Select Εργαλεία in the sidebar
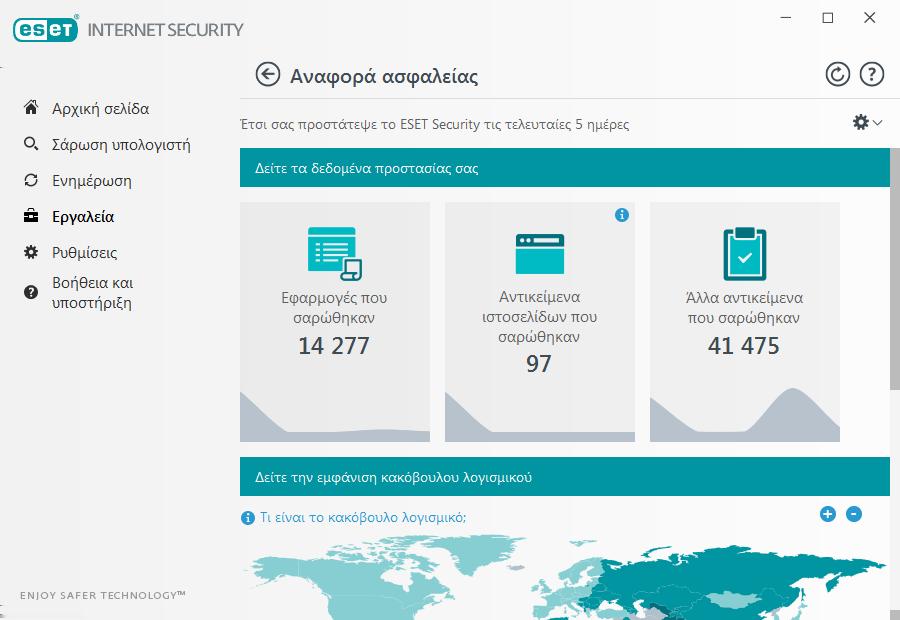This screenshot has height=620, width=900. click(83, 217)
